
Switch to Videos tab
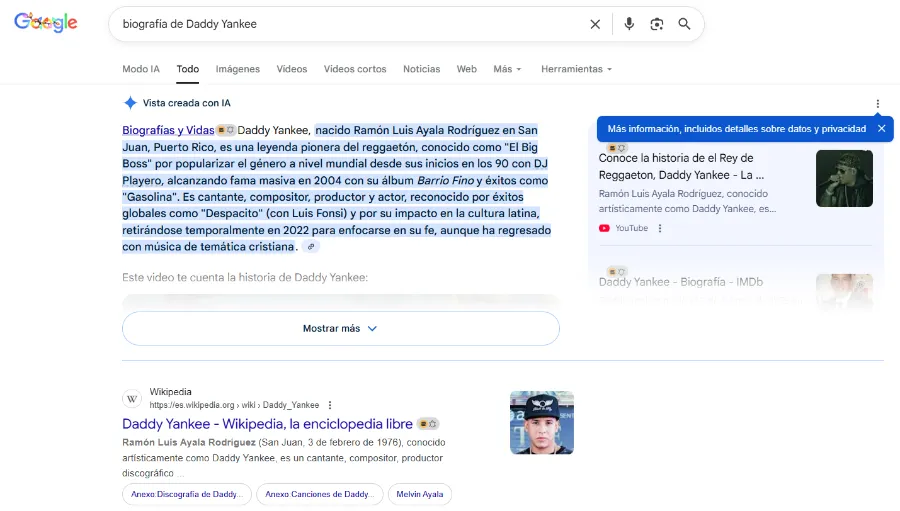292,69
